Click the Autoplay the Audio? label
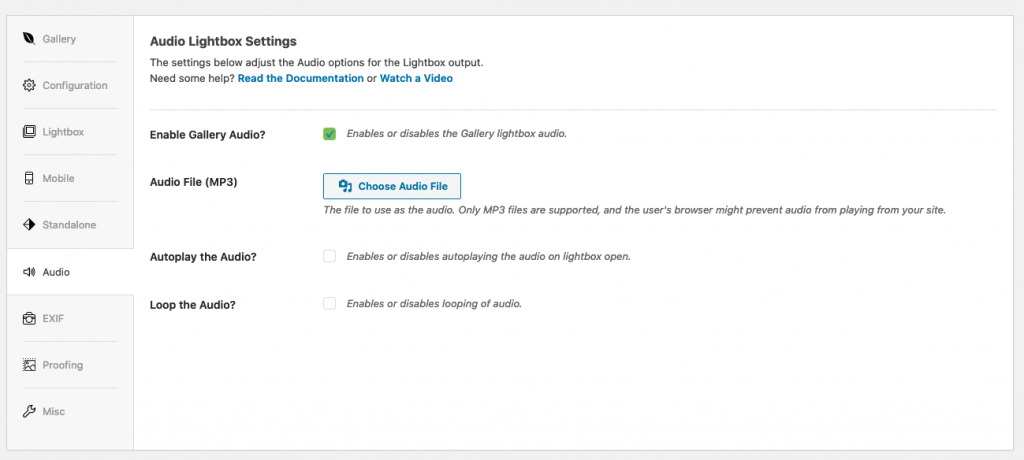1024x460 pixels. (x=203, y=257)
